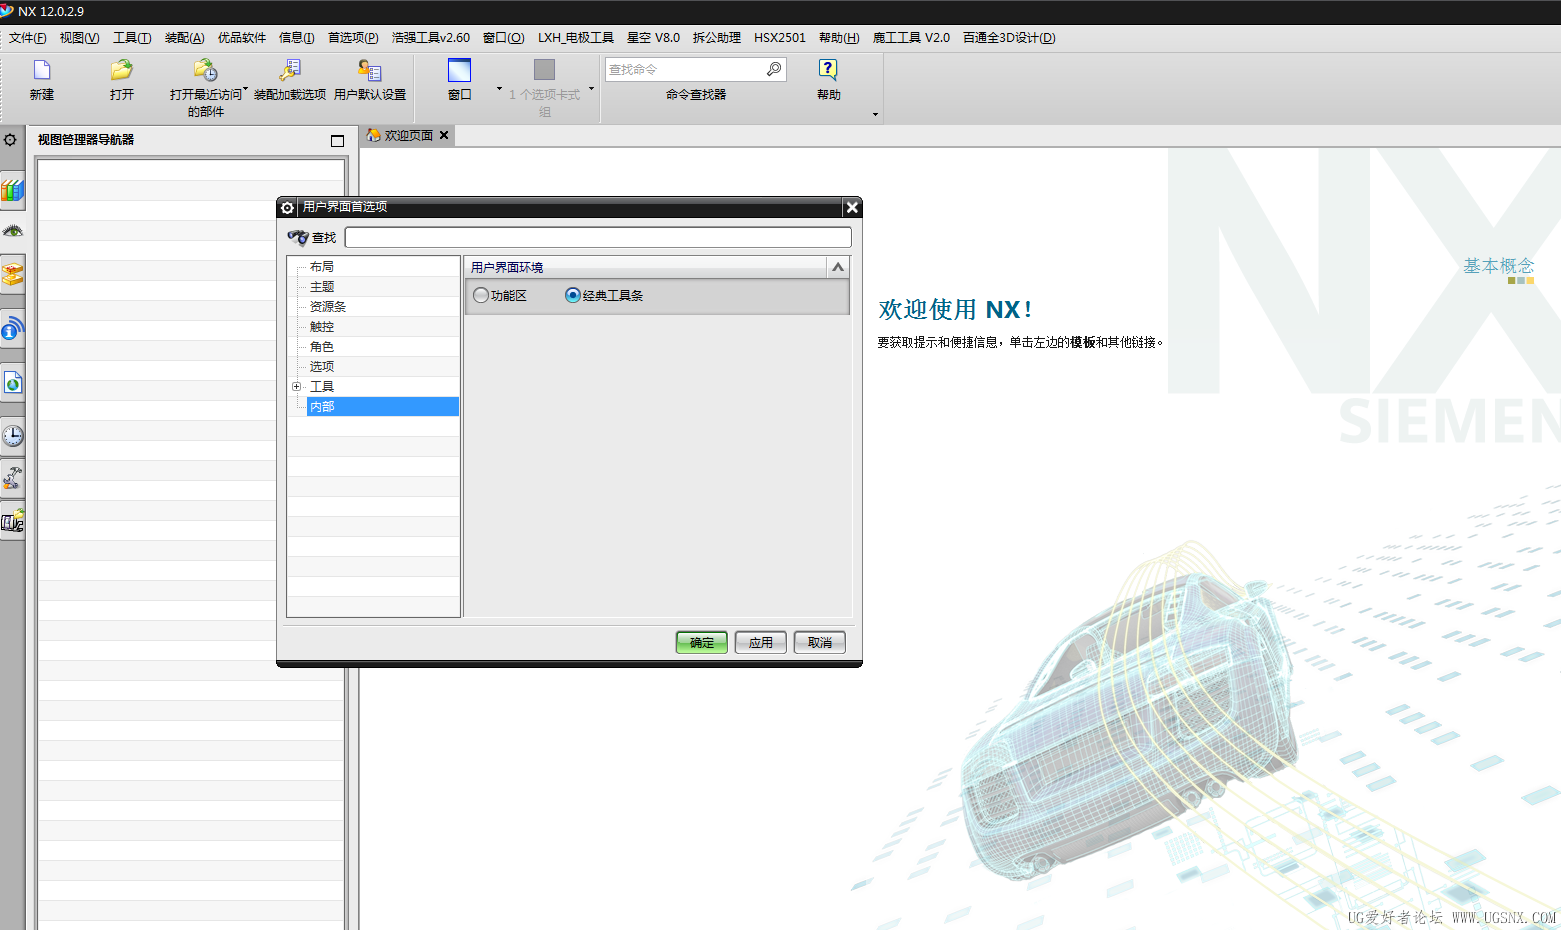Open 打开最近访问的部件 recent parts icon

point(205,70)
